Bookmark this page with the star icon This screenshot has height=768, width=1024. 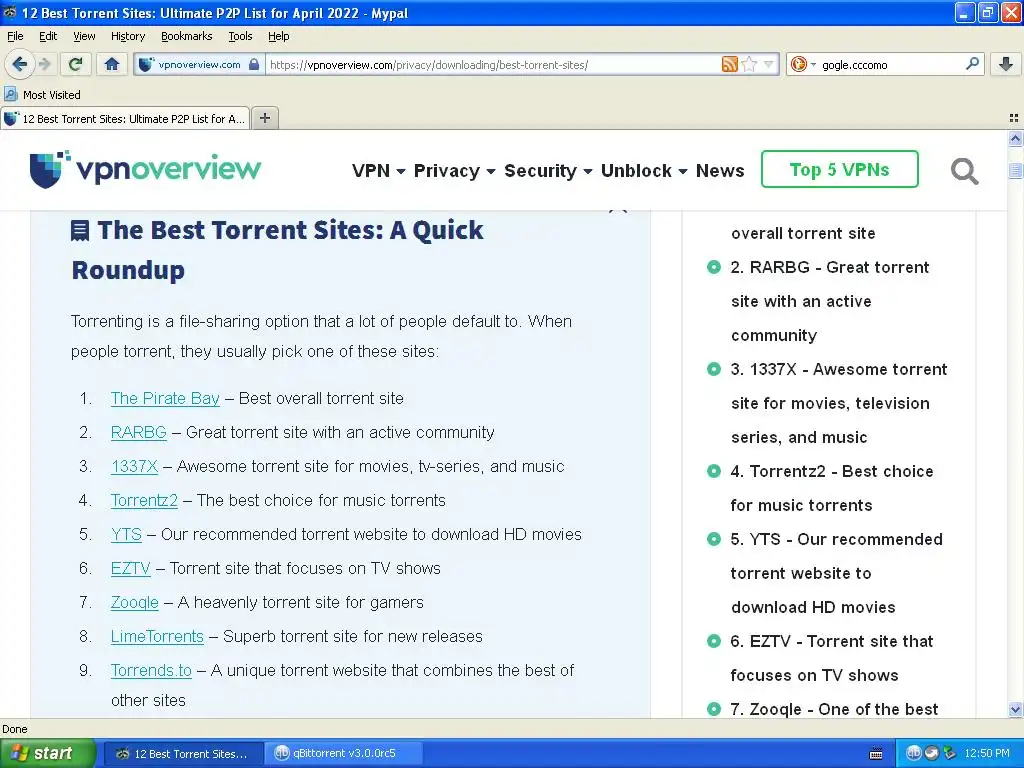tap(750, 64)
